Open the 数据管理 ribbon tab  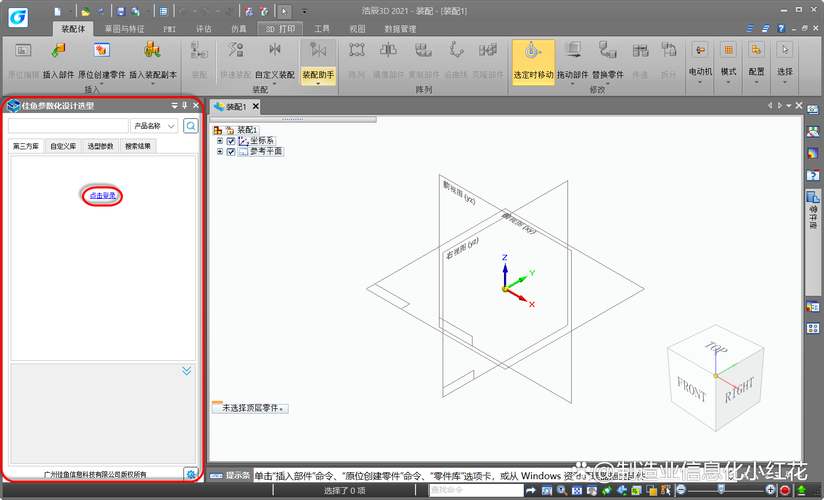click(400, 29)
